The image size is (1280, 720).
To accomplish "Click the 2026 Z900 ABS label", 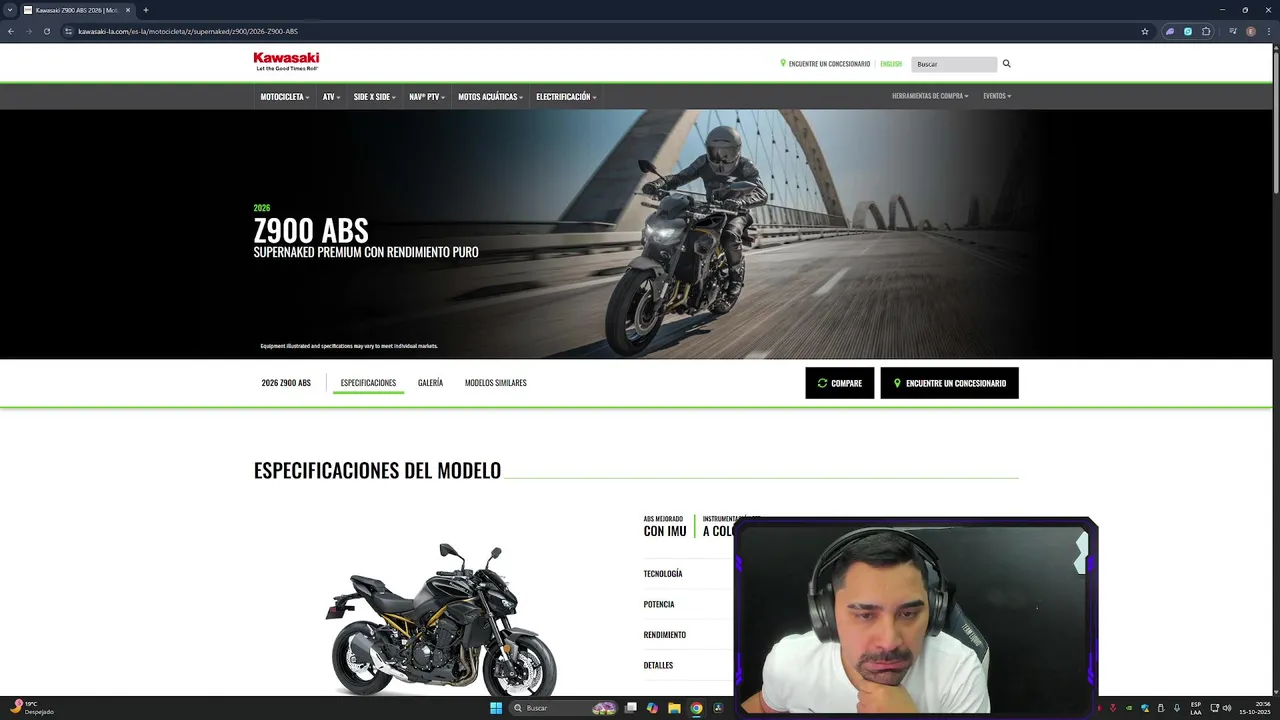I will pyautogui.click(x=286, y=383).
